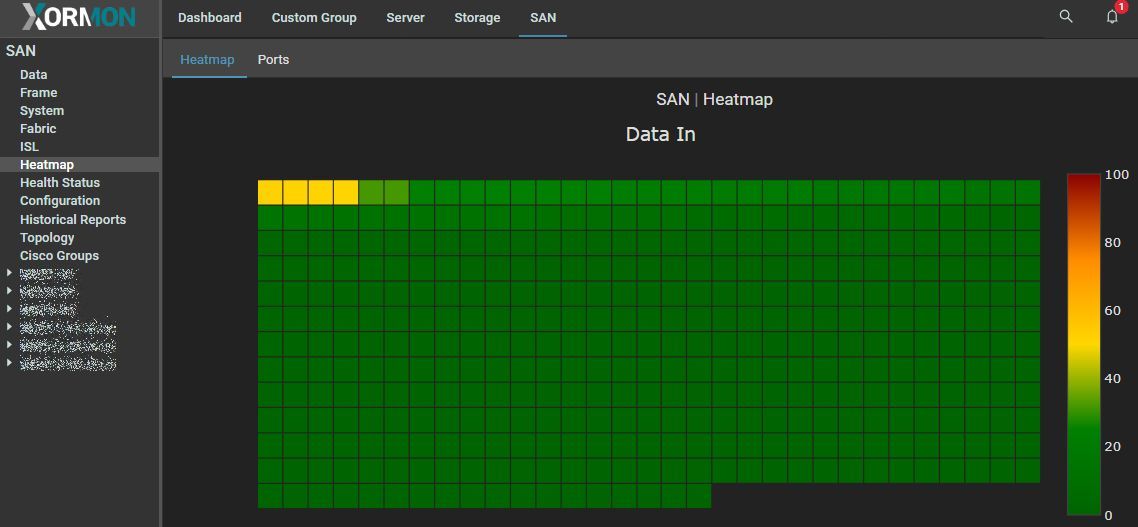The width and height of the screenshot is (1138, 527).
Task: Click the first yellow heatmap cell
Action: [270, 192]
